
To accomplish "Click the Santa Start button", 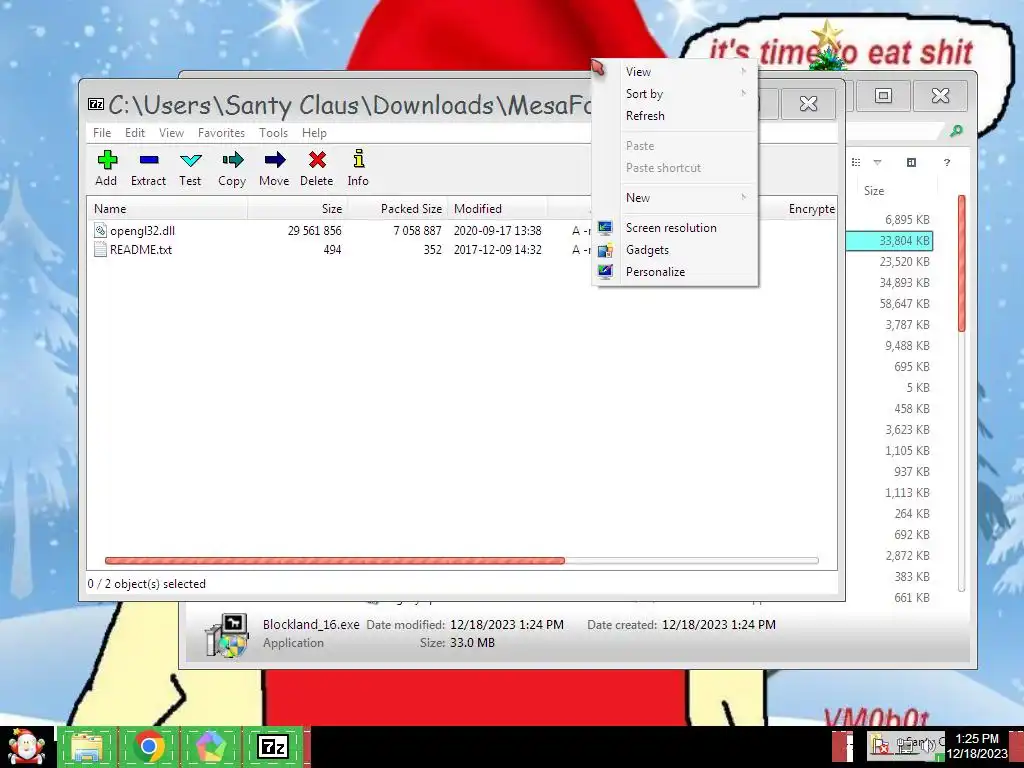I will [27, 747].
